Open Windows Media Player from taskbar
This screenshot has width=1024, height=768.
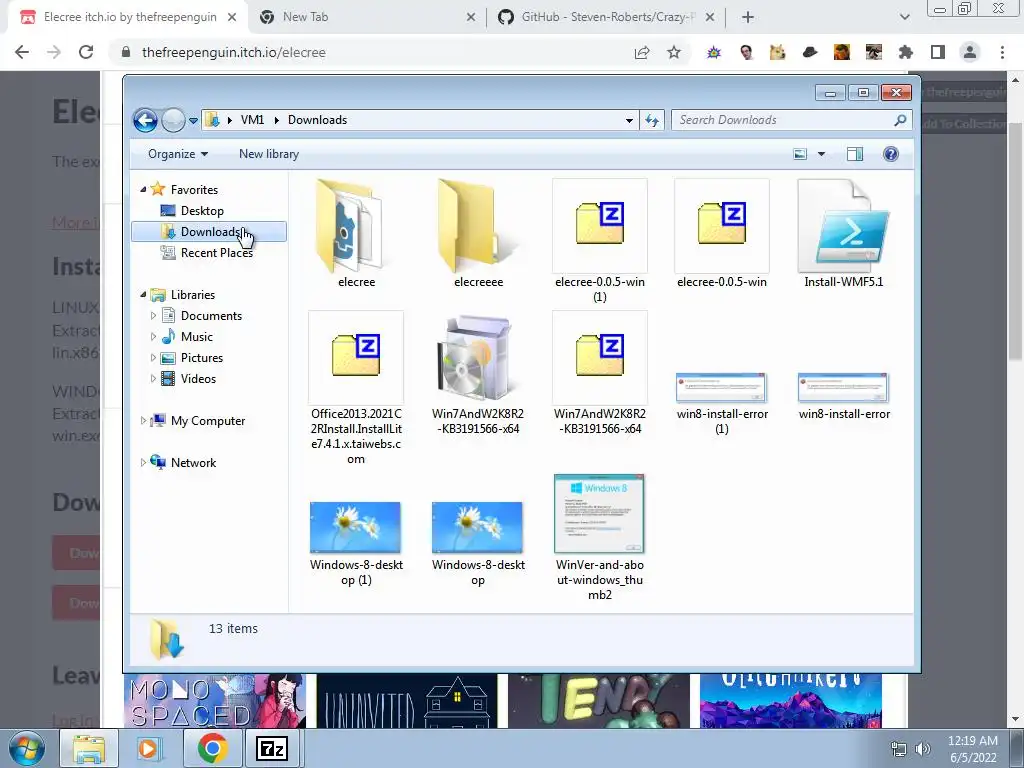(x=148, y=748)
